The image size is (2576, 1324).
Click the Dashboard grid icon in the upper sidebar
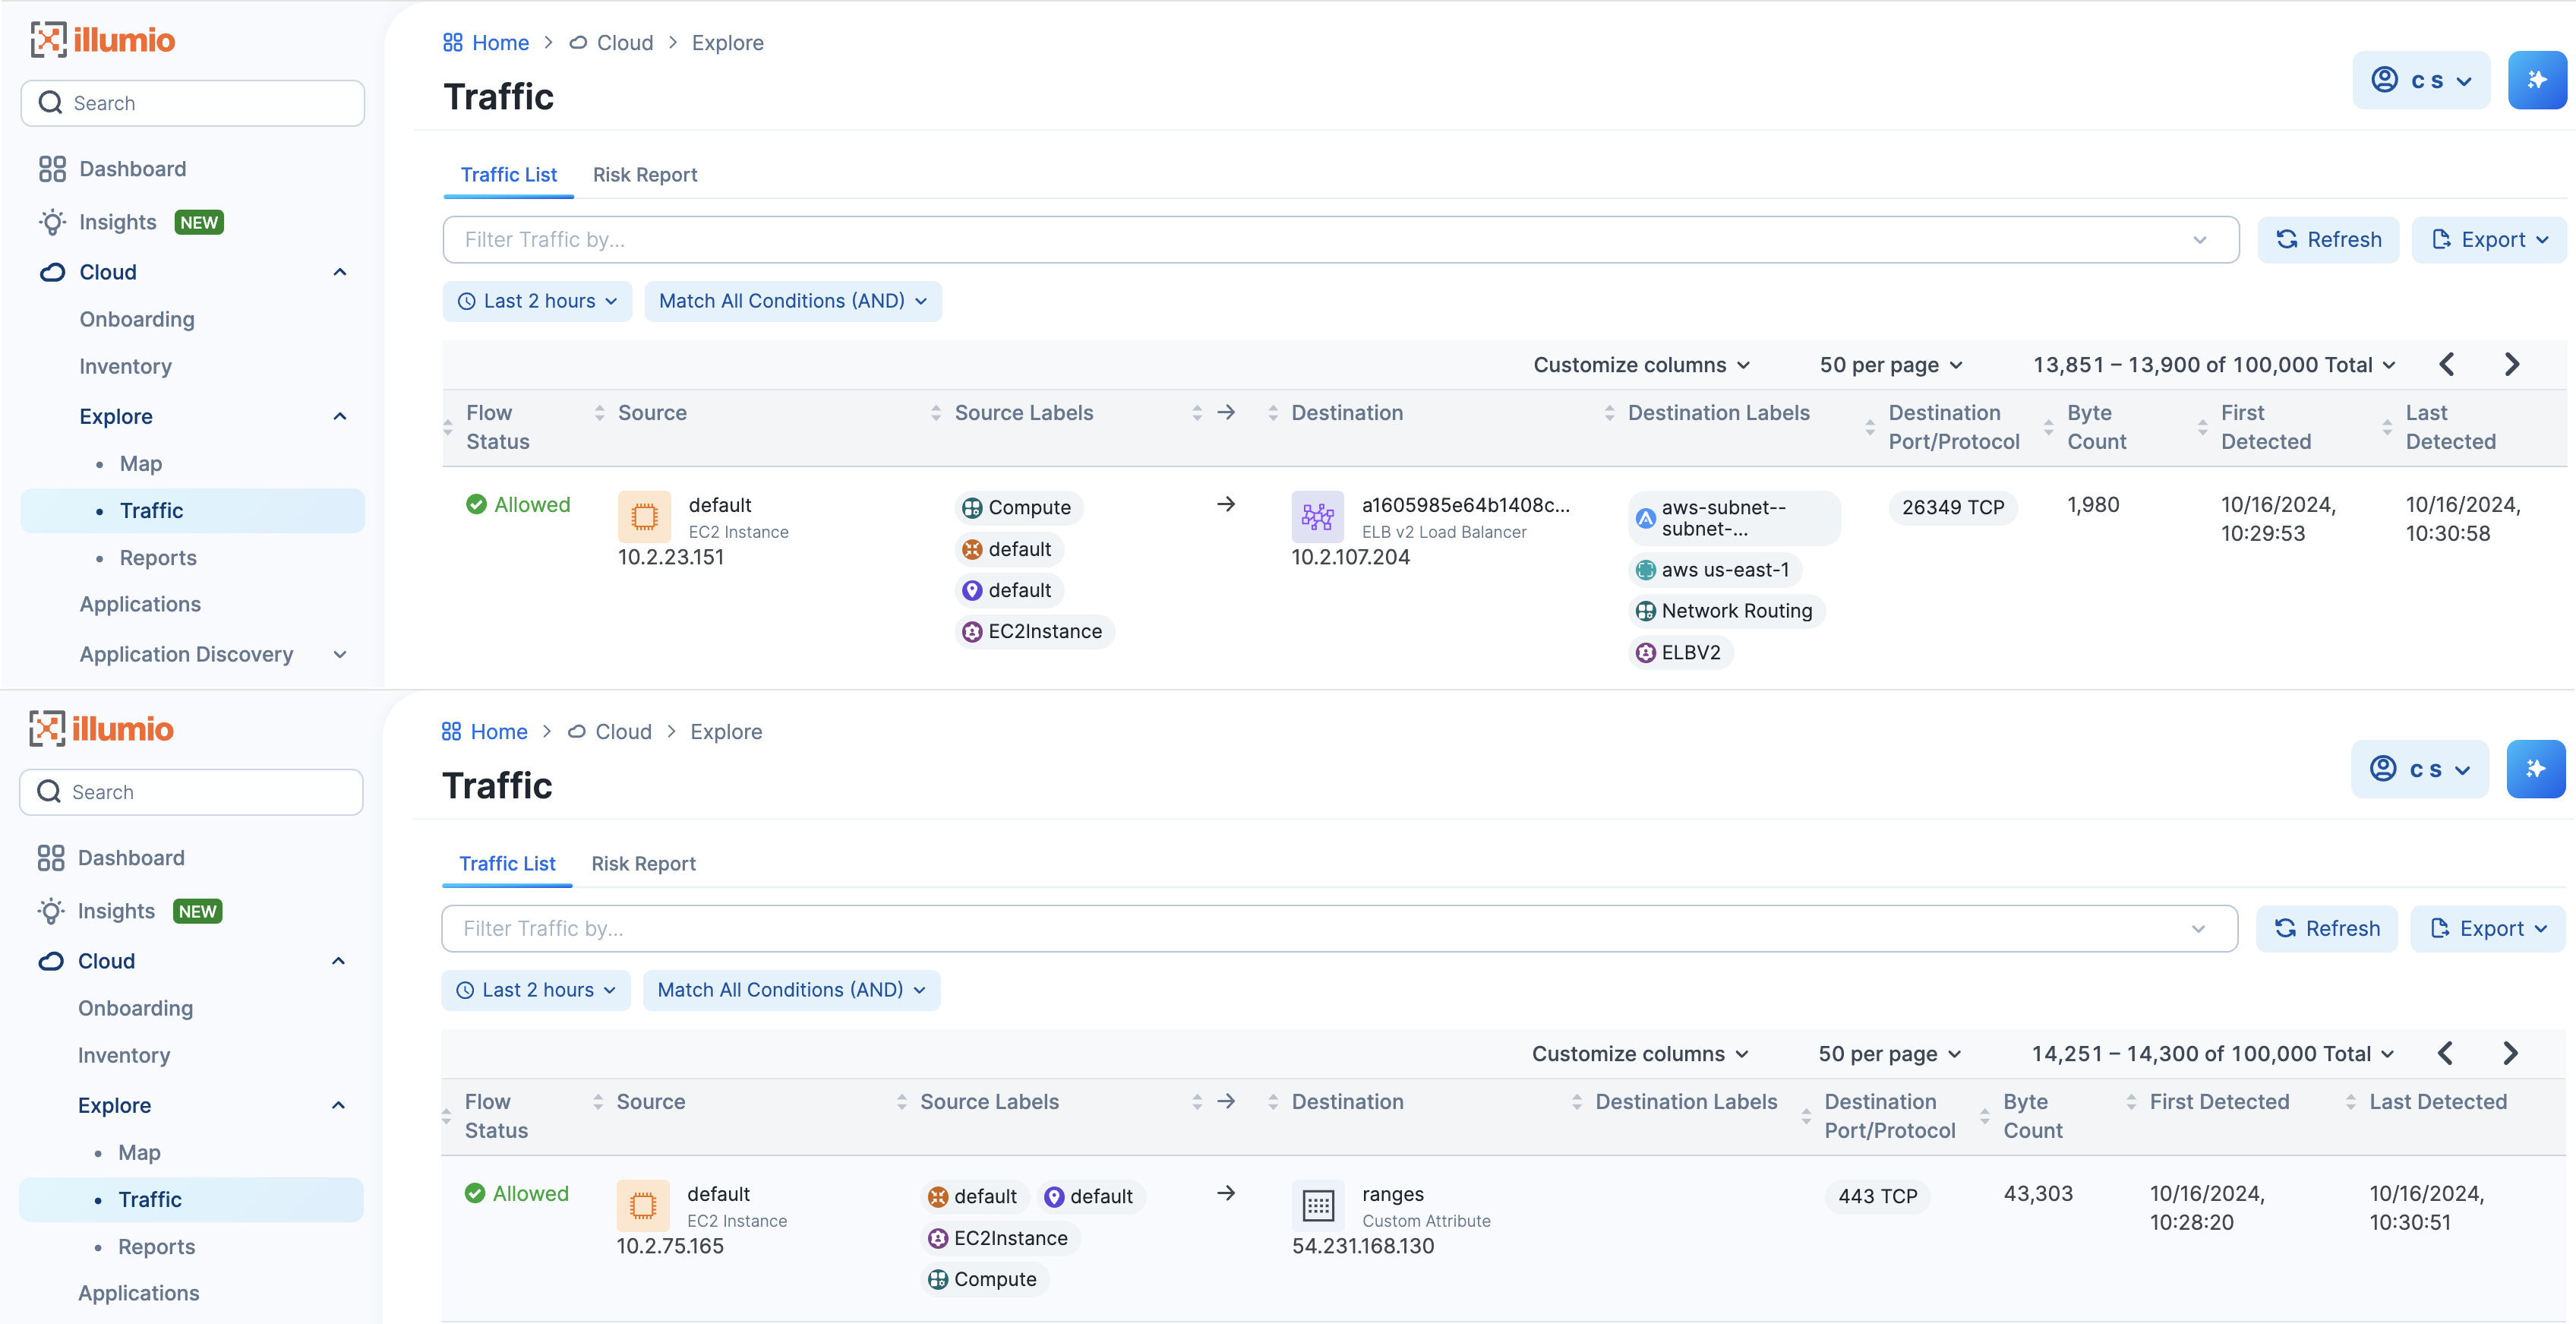coord(52,169)
